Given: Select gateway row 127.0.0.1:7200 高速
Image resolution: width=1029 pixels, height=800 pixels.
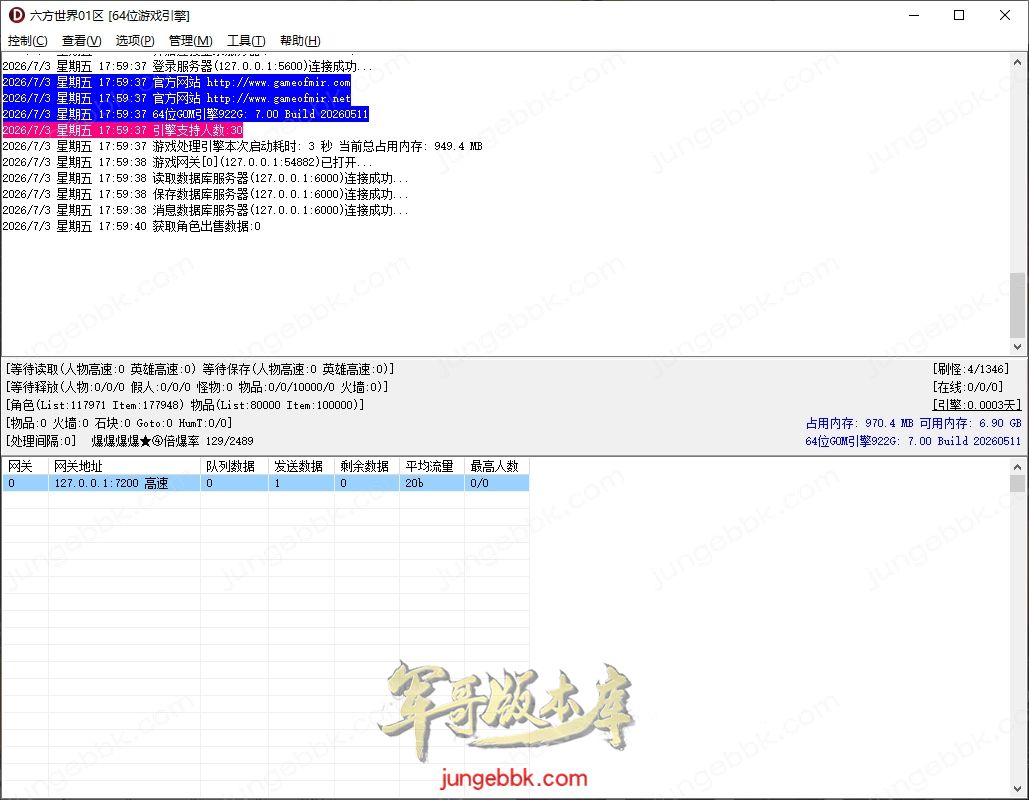Looking at the screenshot, I should (x=266, y=483).
